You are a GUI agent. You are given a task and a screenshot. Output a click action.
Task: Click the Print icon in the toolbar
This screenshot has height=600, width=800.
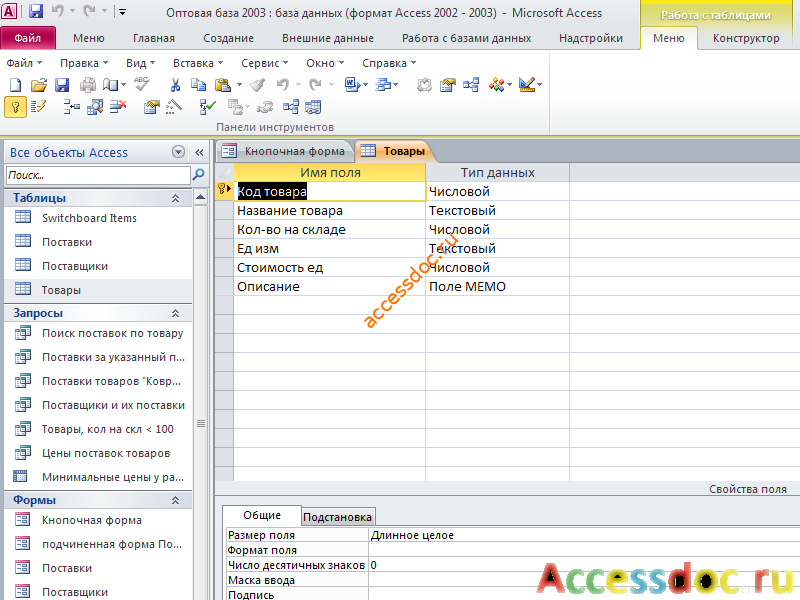[x=87, y=85]
